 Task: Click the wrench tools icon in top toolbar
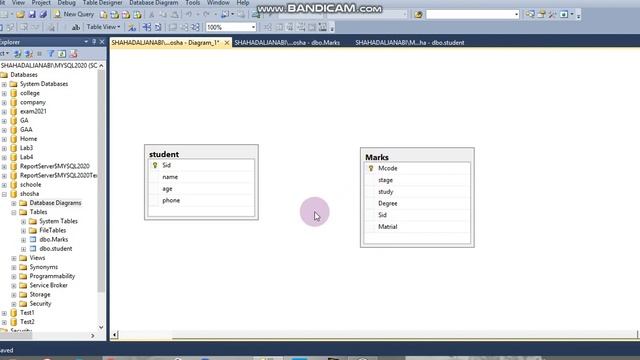tap(552, 15)
